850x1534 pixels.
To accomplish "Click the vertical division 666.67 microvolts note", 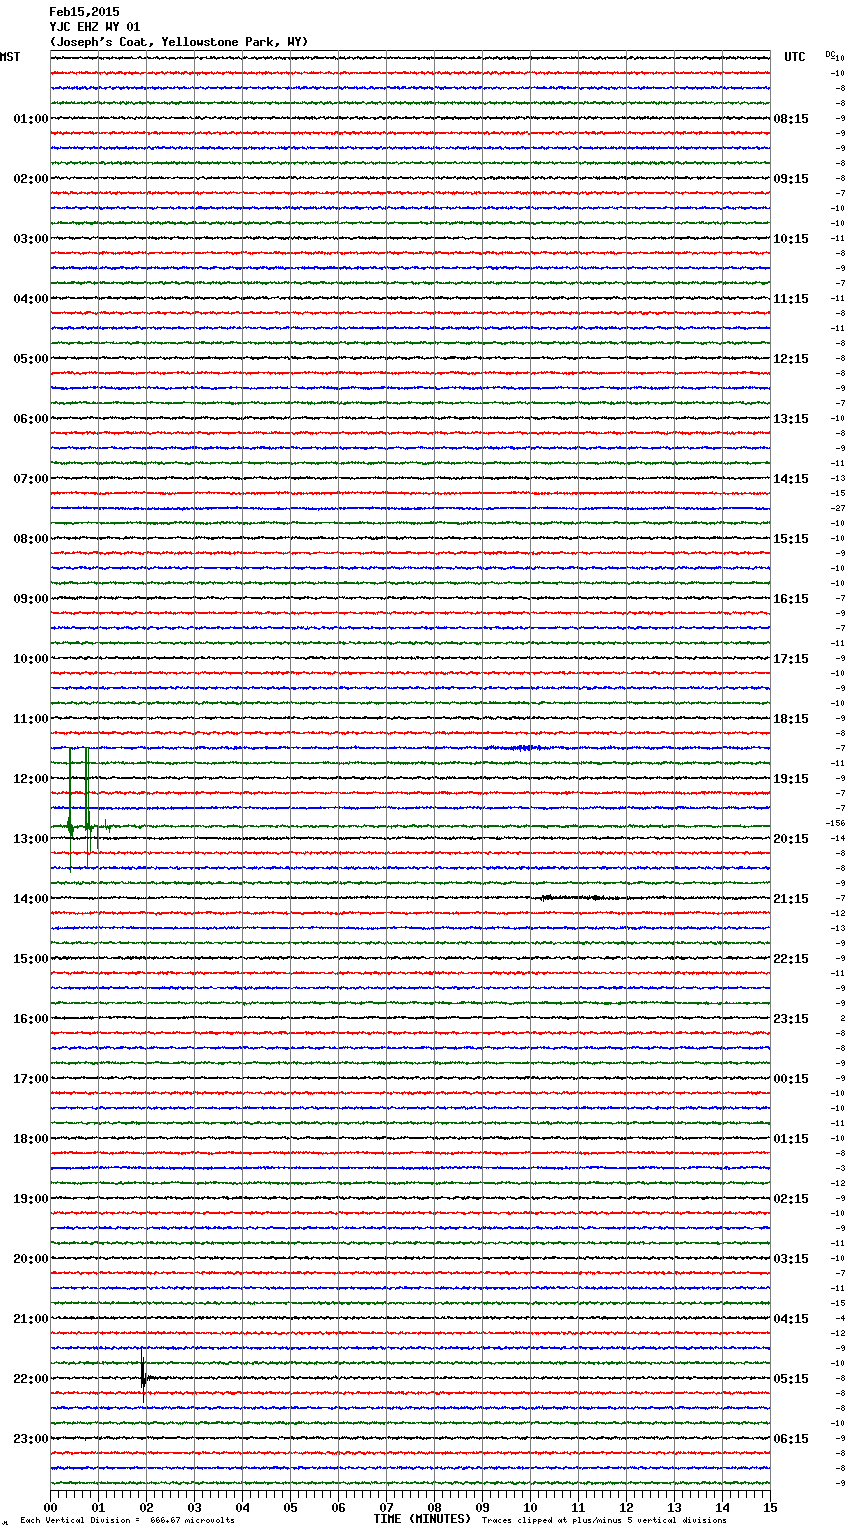I will click(x=127, y=1520).
